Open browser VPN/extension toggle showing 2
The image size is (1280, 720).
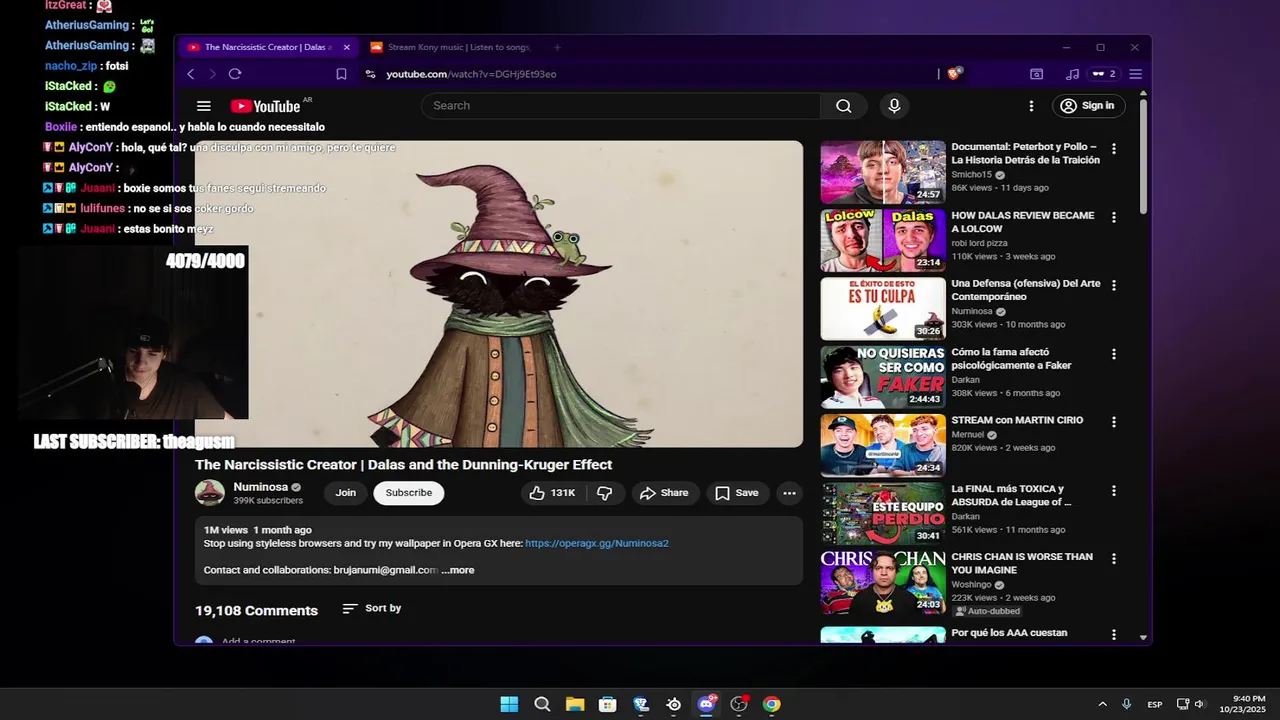coord(1104,74)
